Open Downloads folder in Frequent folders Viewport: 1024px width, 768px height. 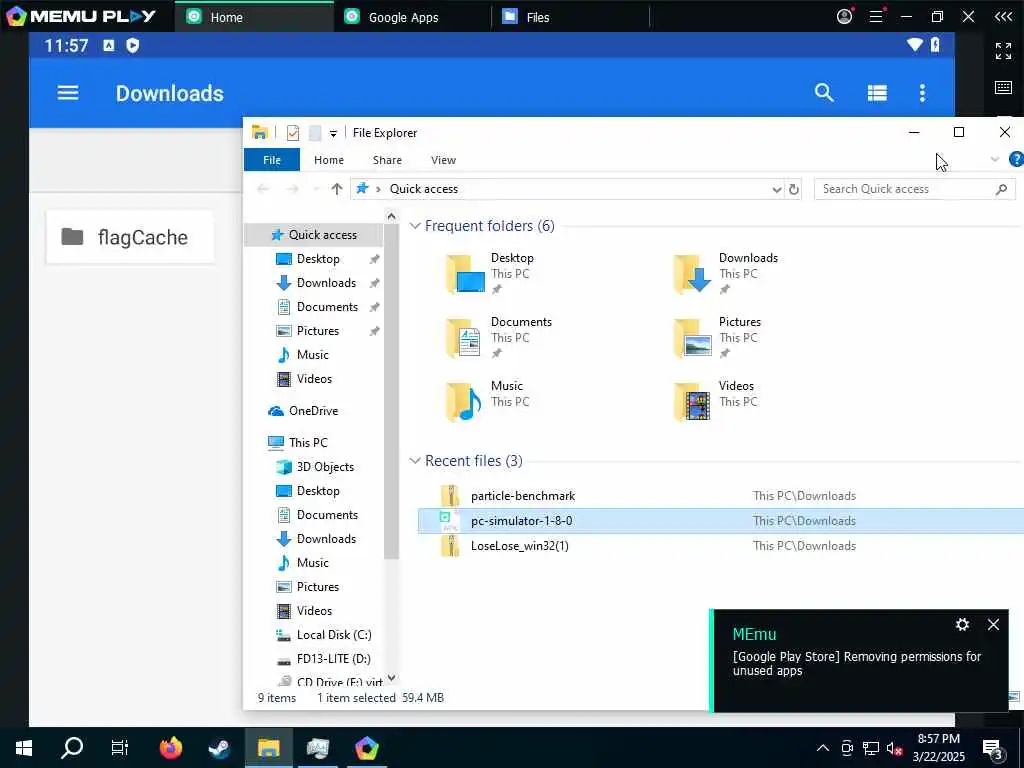click(x=725, y=274)
